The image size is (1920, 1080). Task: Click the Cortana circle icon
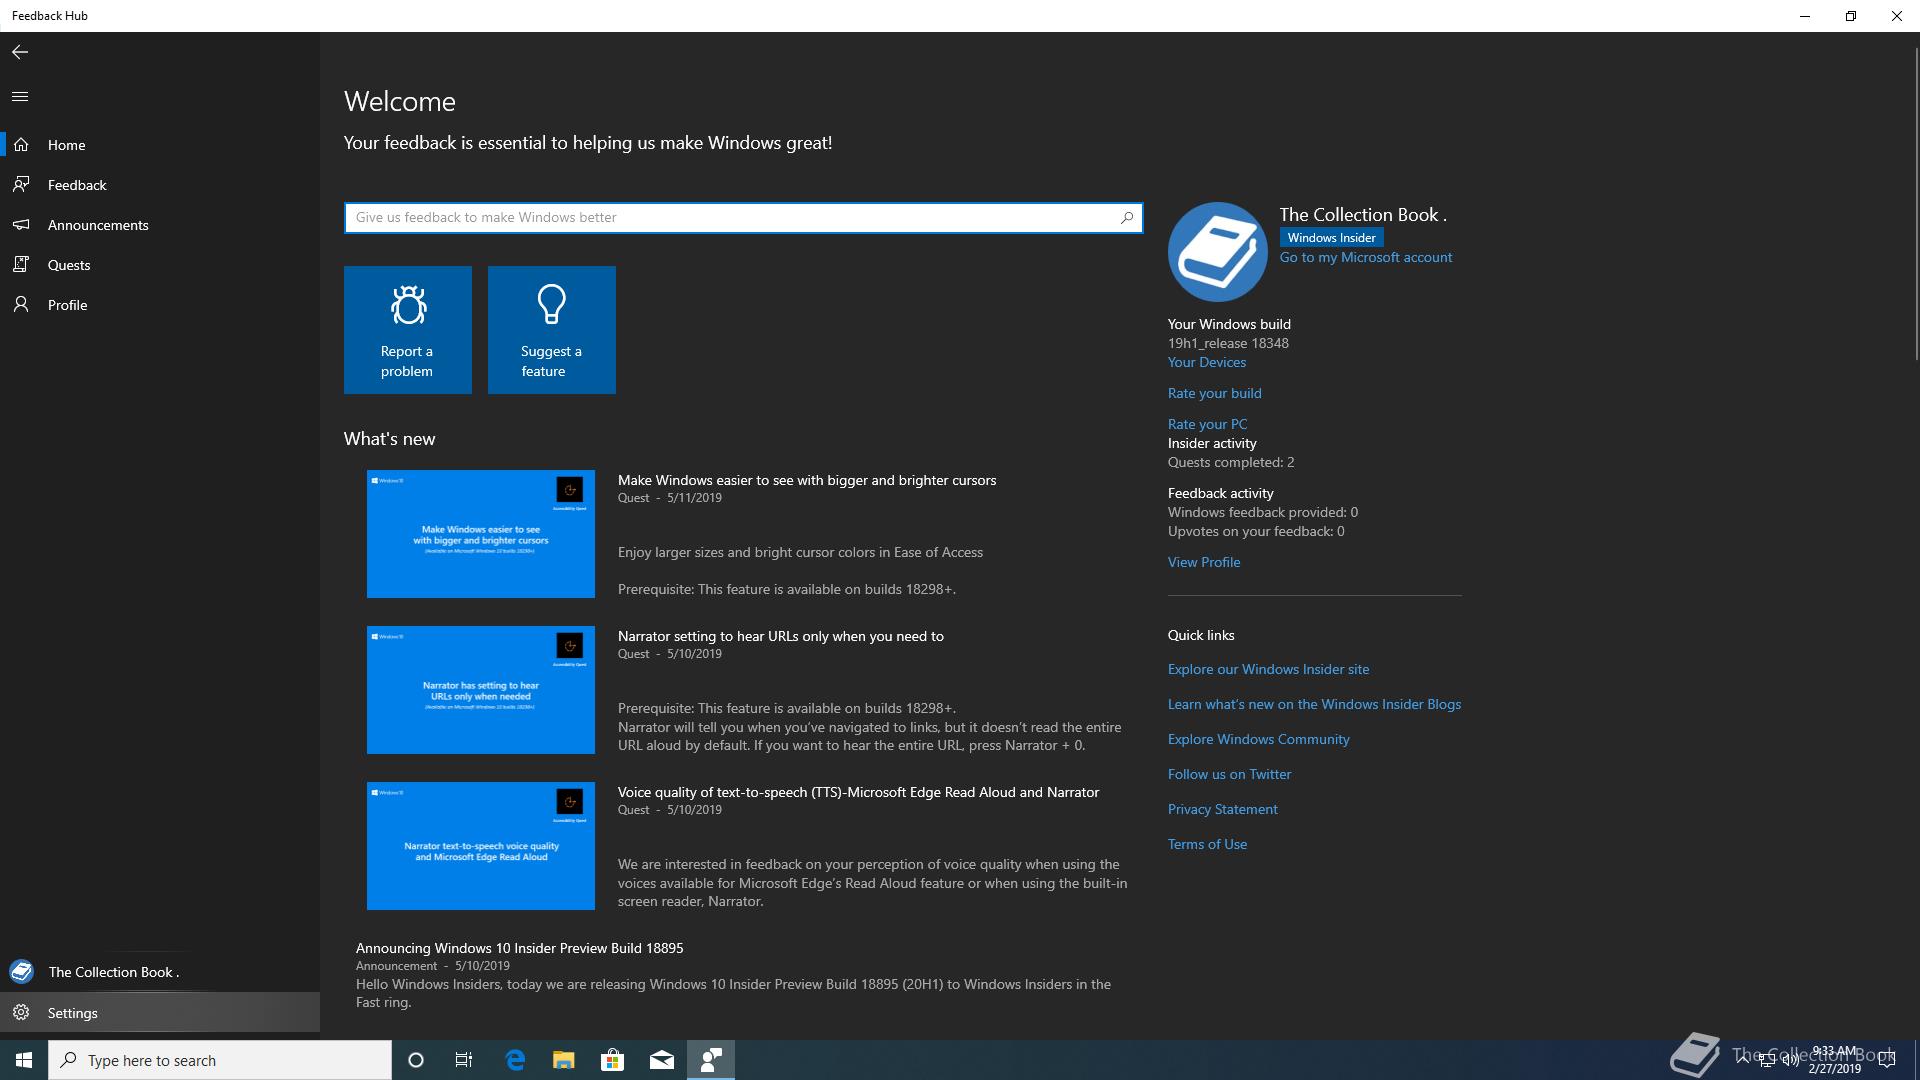[416, 1060]
